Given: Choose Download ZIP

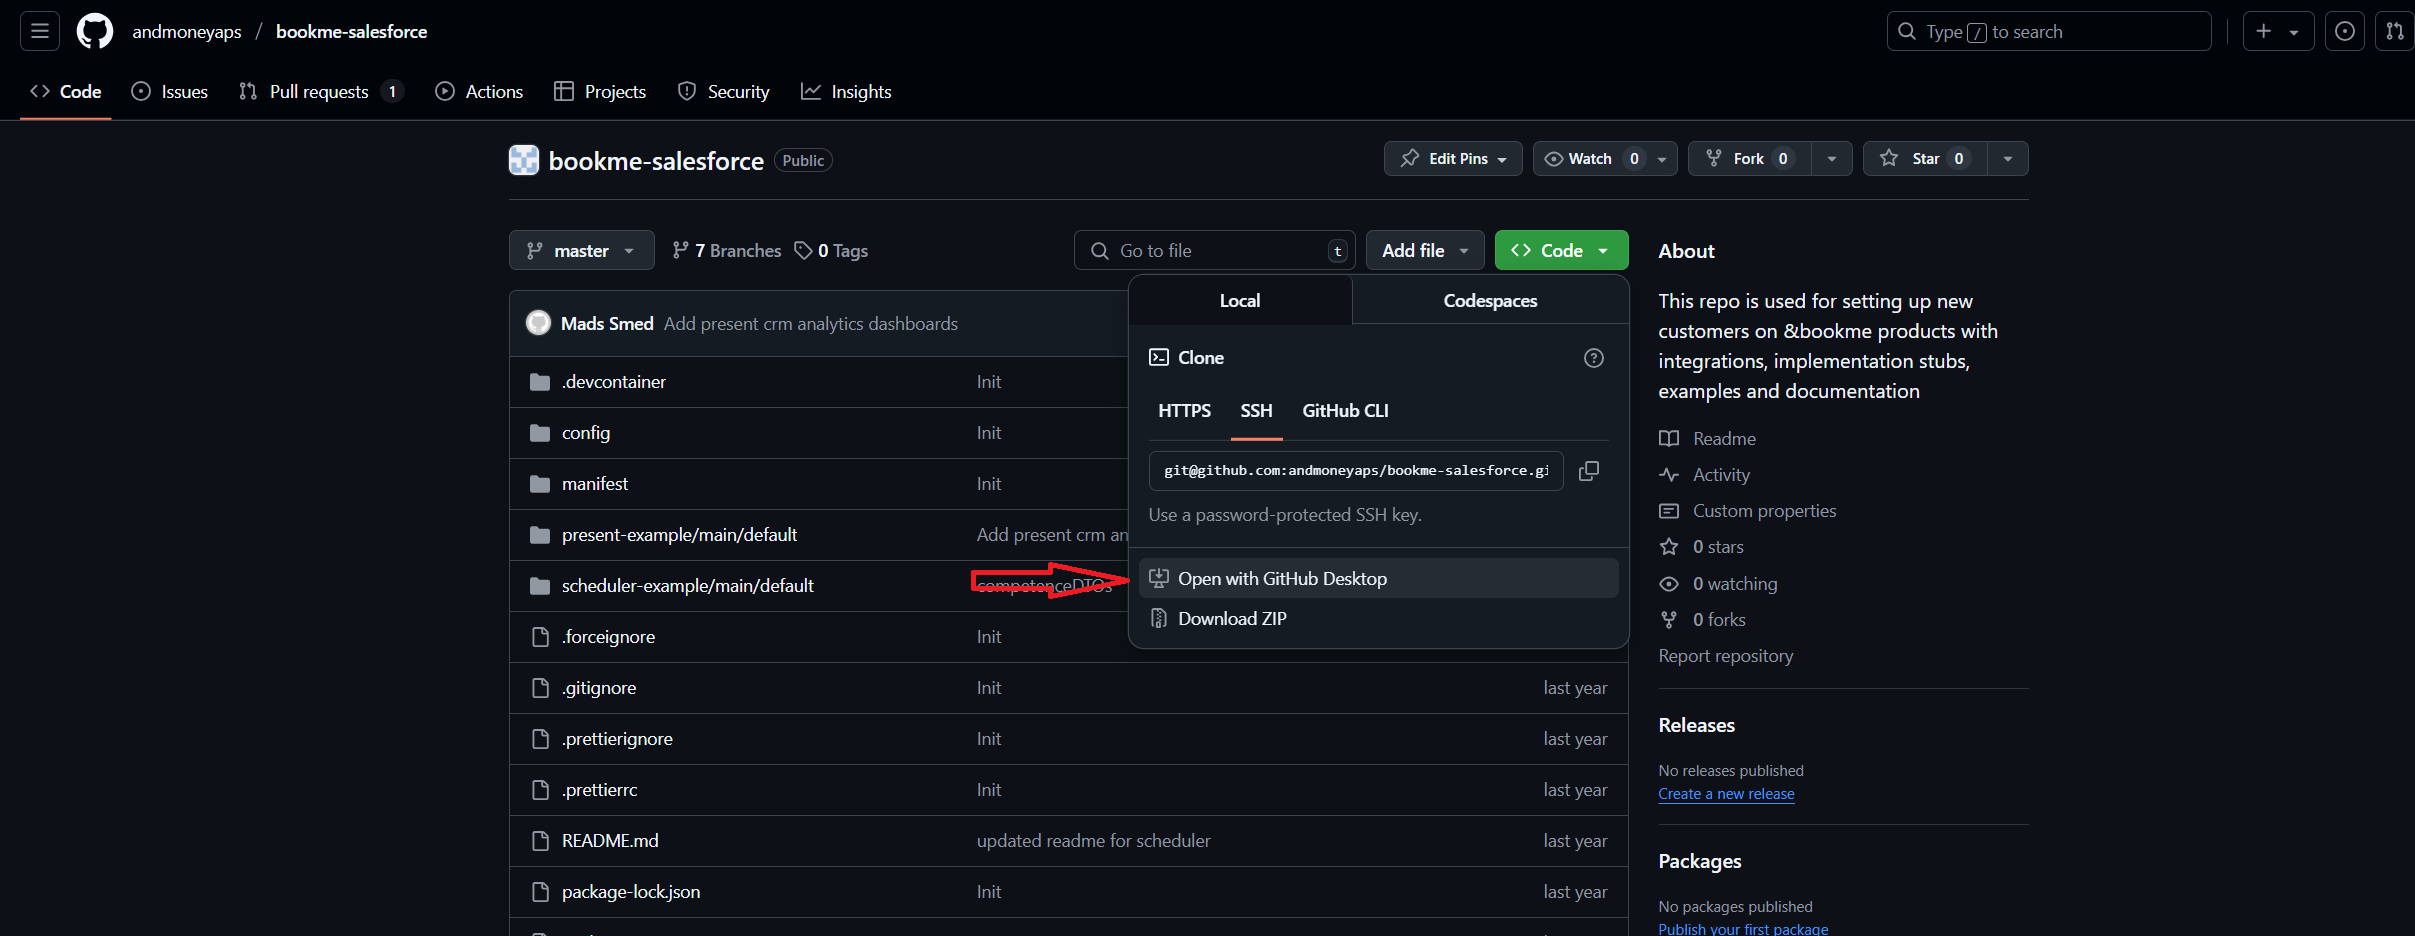Looking at the screenshot, I should tap(1378, 618).
